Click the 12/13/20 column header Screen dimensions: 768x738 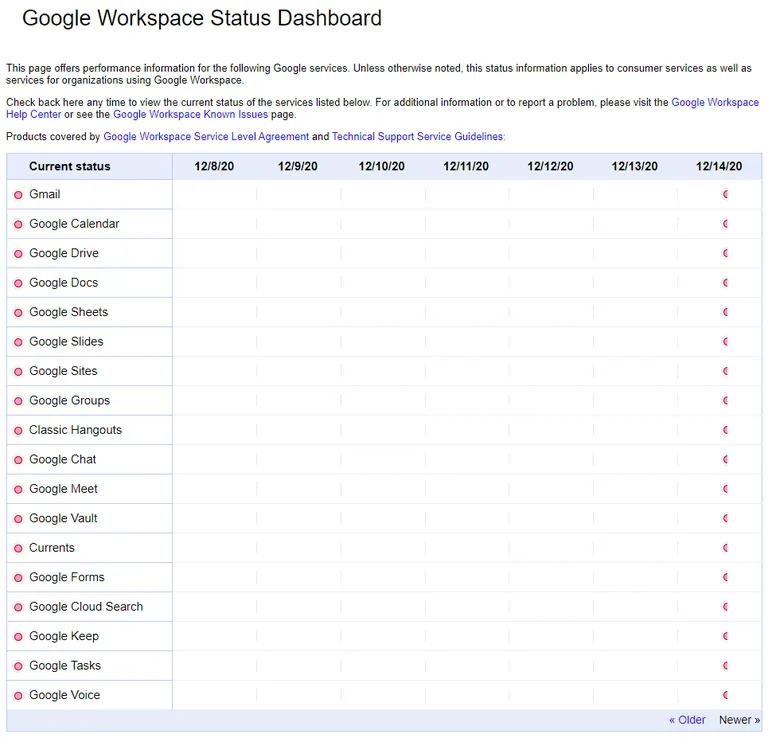point(634,167)
